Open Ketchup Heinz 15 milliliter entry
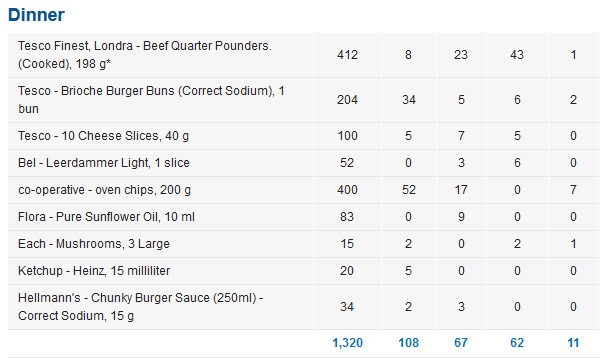The image size is (600, 362). click(x=94, y=271)
